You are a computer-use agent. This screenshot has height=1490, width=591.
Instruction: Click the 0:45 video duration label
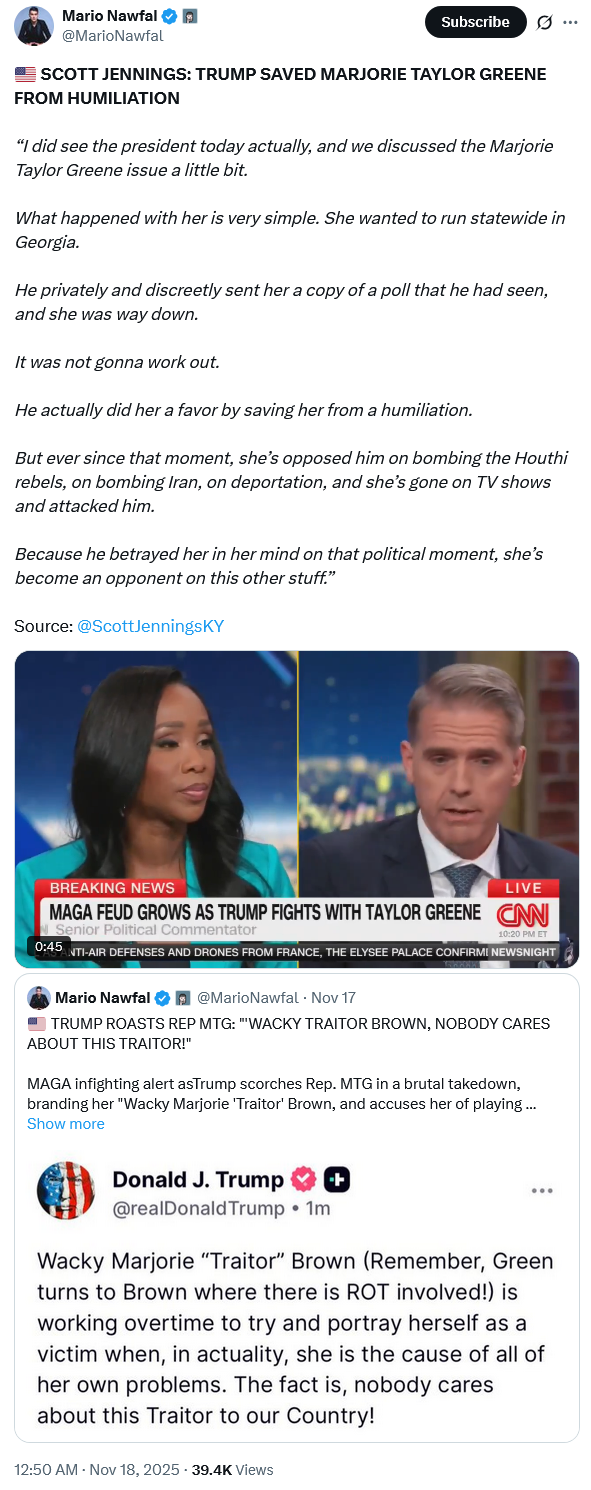(48, 946)
